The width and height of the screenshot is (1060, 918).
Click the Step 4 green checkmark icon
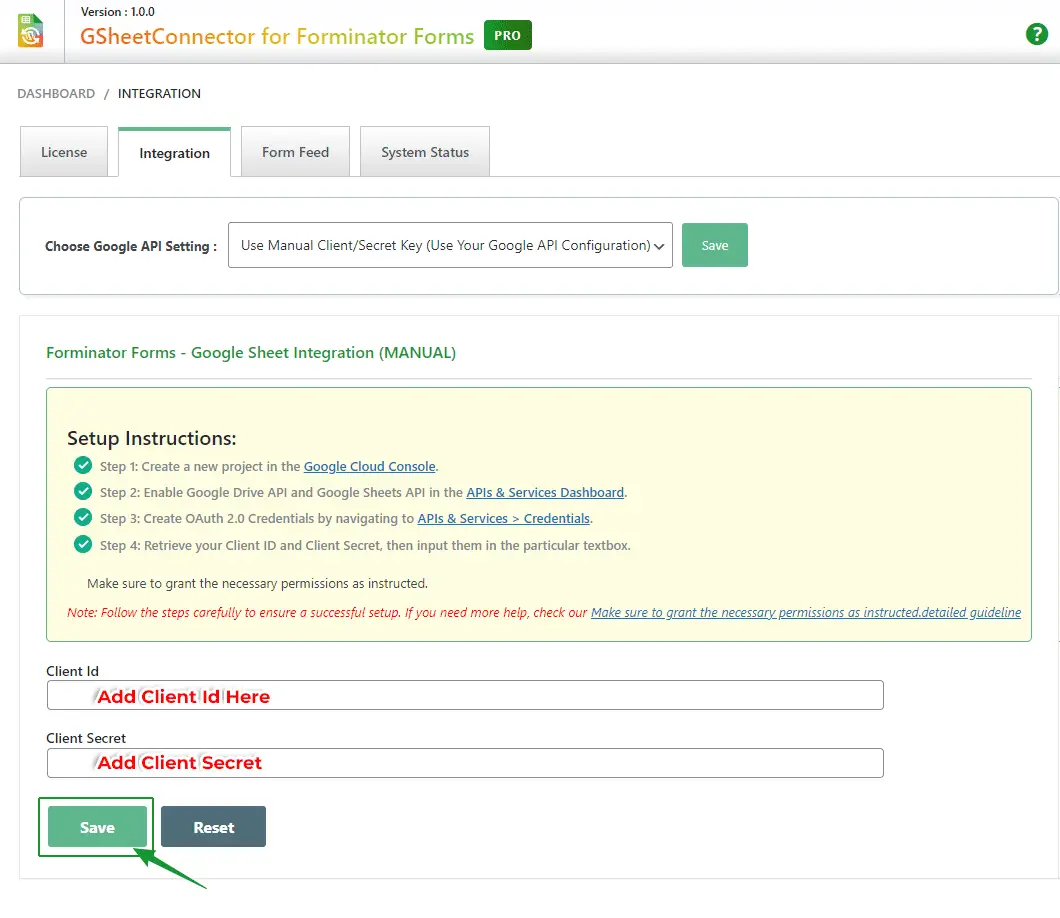coord(83,545)
